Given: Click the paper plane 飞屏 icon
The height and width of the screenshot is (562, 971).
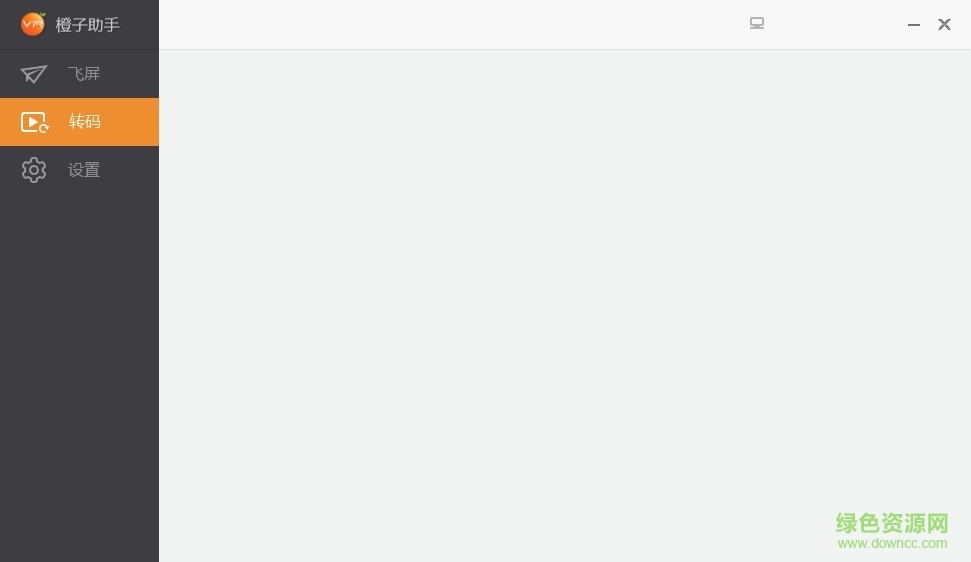Looking at the screenshot, I should point(33,74).
